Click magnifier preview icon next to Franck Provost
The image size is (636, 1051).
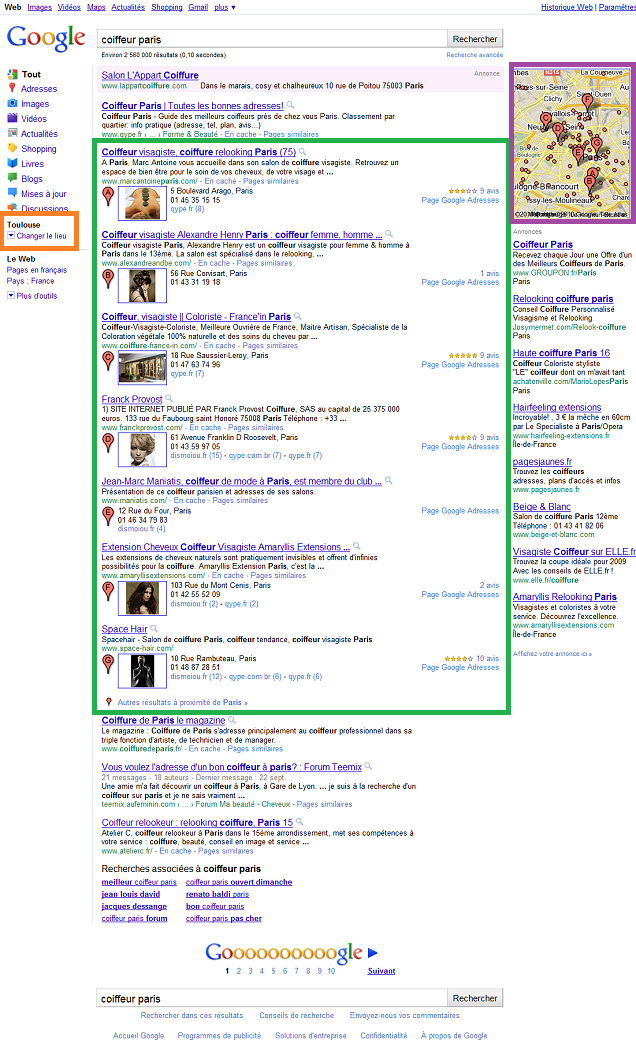169,398
